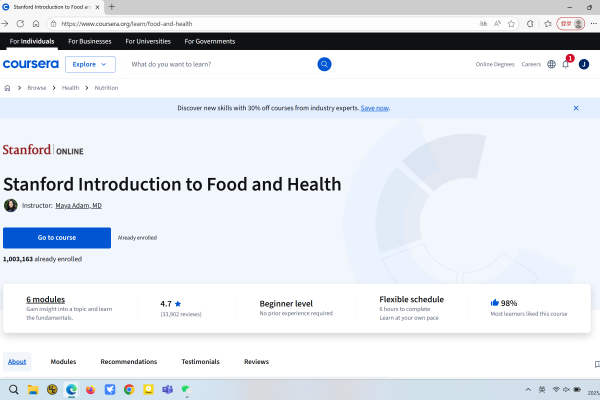The image size is (600, 400).
Task: Click the 4.7 star rating
Action: tap(171, 304)
